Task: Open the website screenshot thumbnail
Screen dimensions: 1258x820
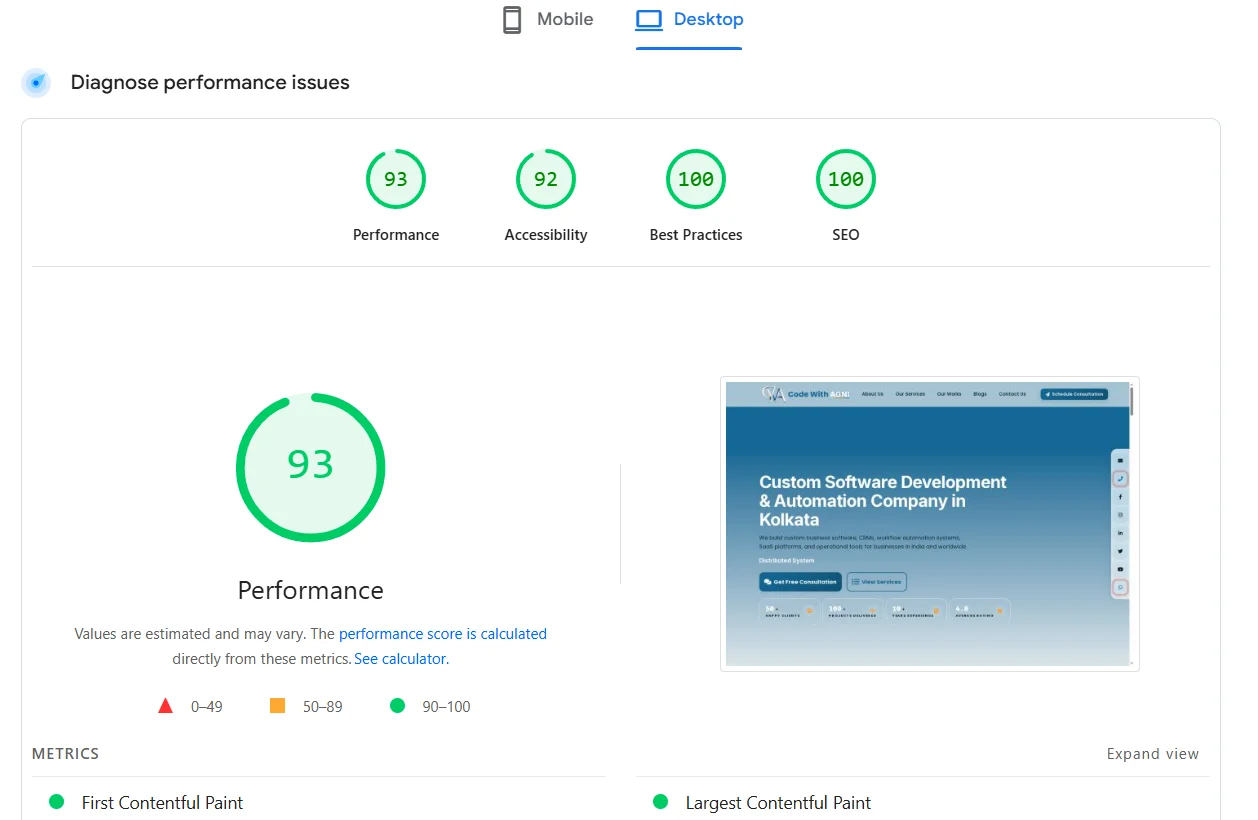Action: pos(930,524)
